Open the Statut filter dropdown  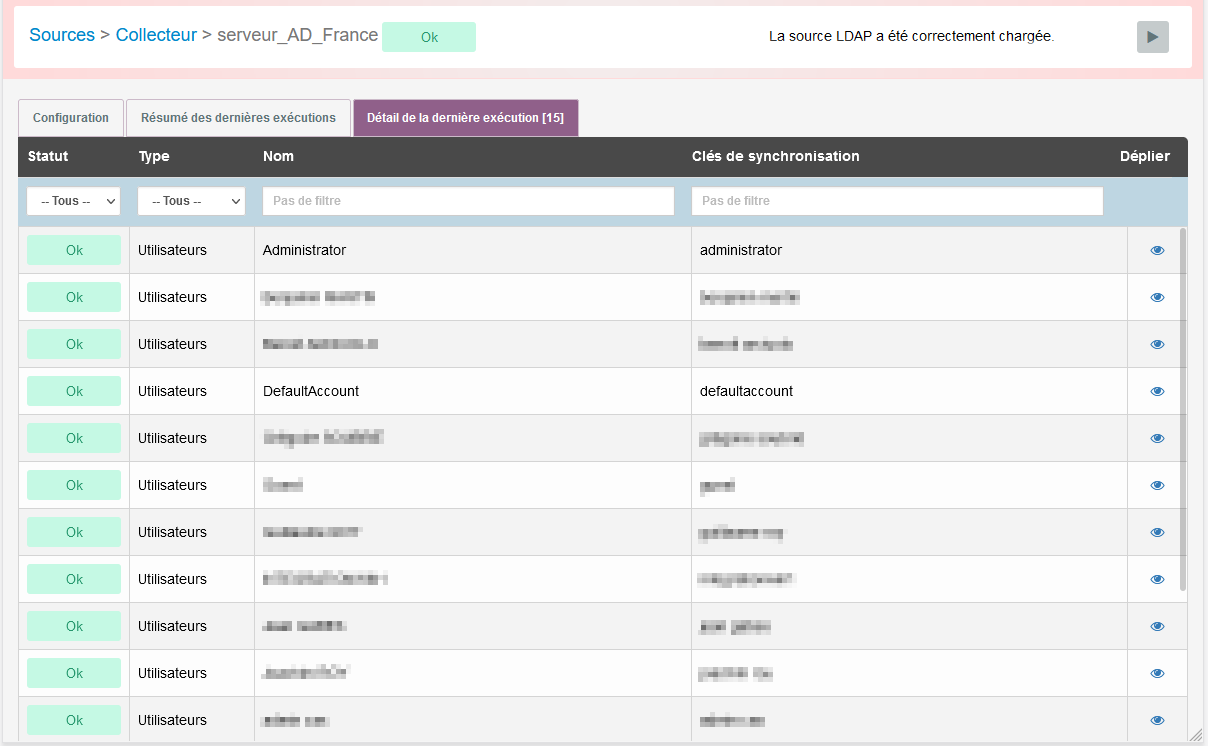[73, 201]
